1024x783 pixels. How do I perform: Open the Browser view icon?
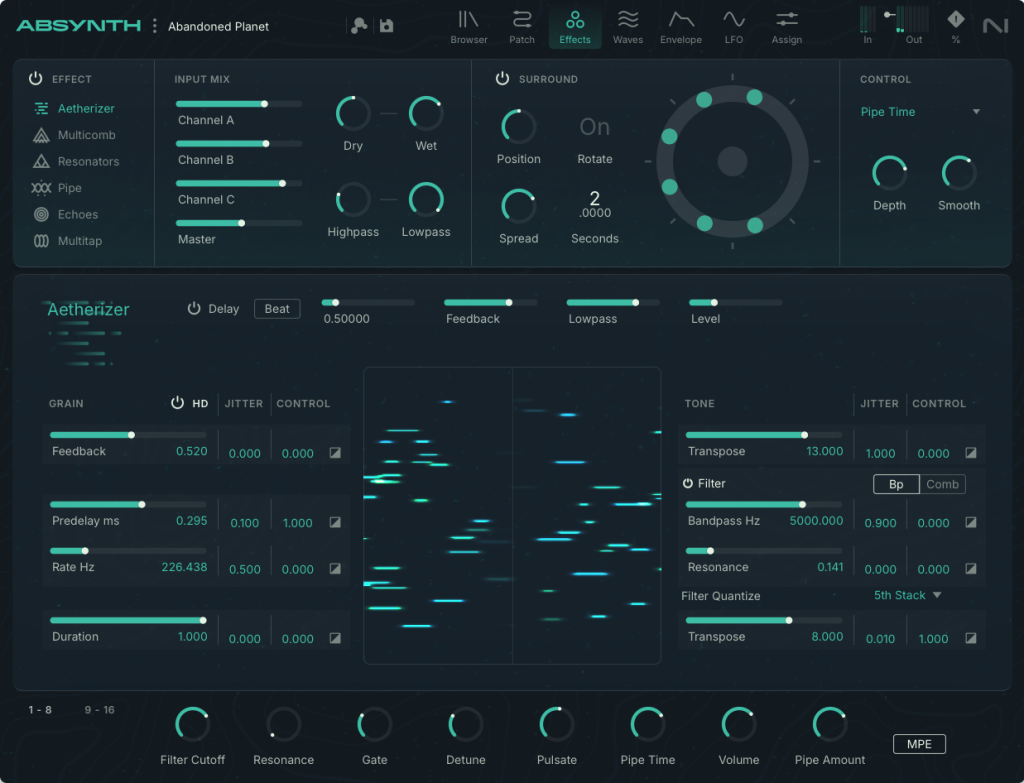(x=468, y=19)
